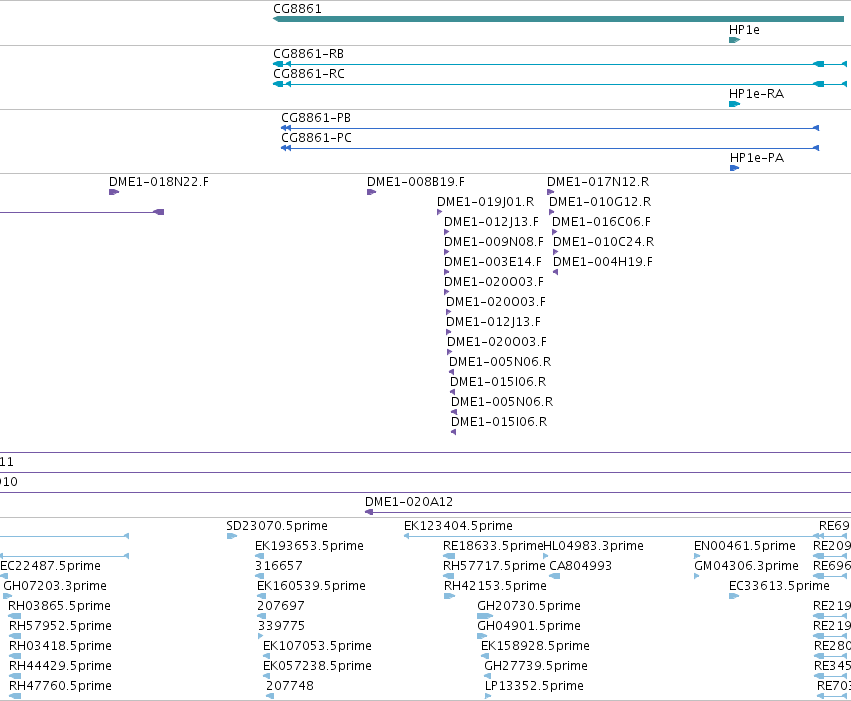
Task: Click the DME1-010G12.R feature label
Action: [600, 202]
